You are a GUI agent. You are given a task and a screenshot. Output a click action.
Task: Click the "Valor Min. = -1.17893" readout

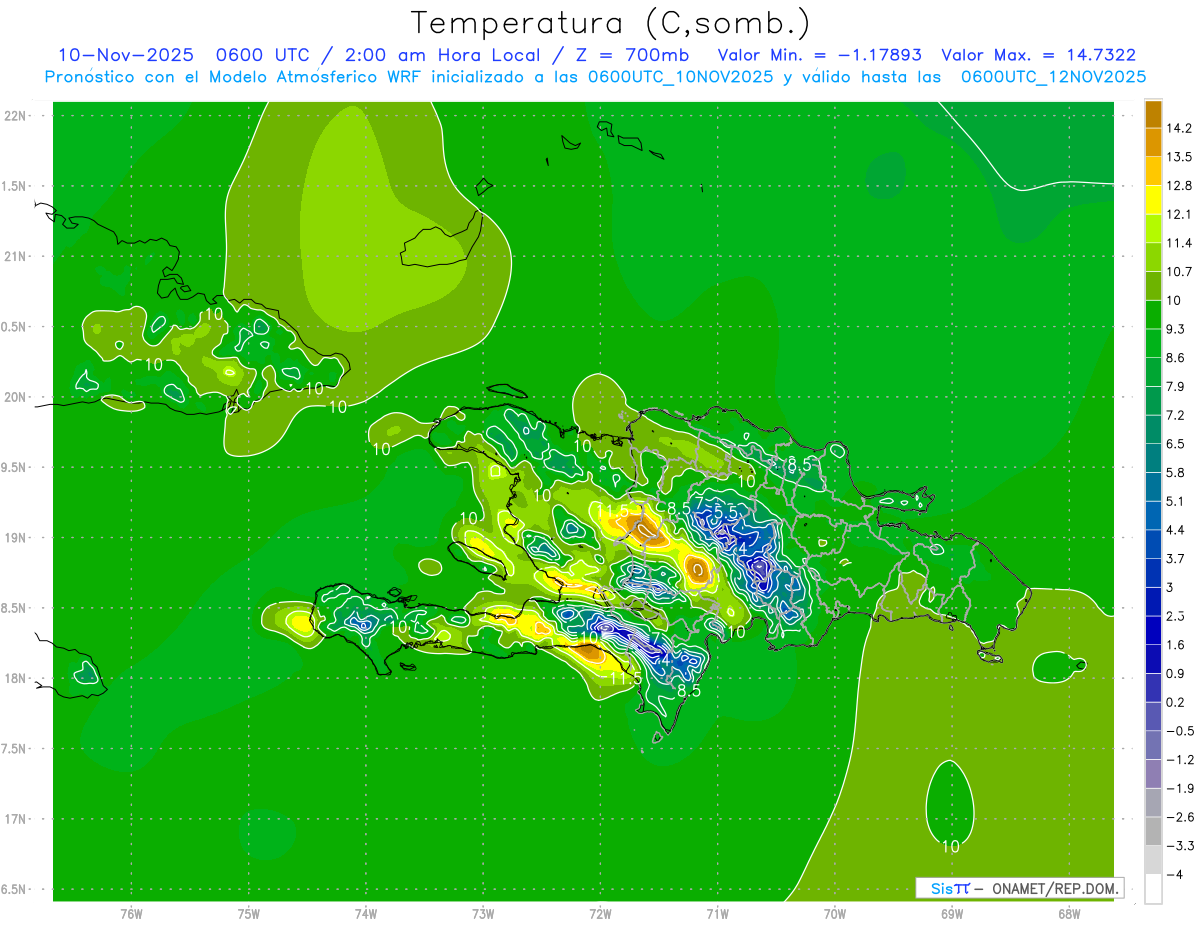coord(820,55)
